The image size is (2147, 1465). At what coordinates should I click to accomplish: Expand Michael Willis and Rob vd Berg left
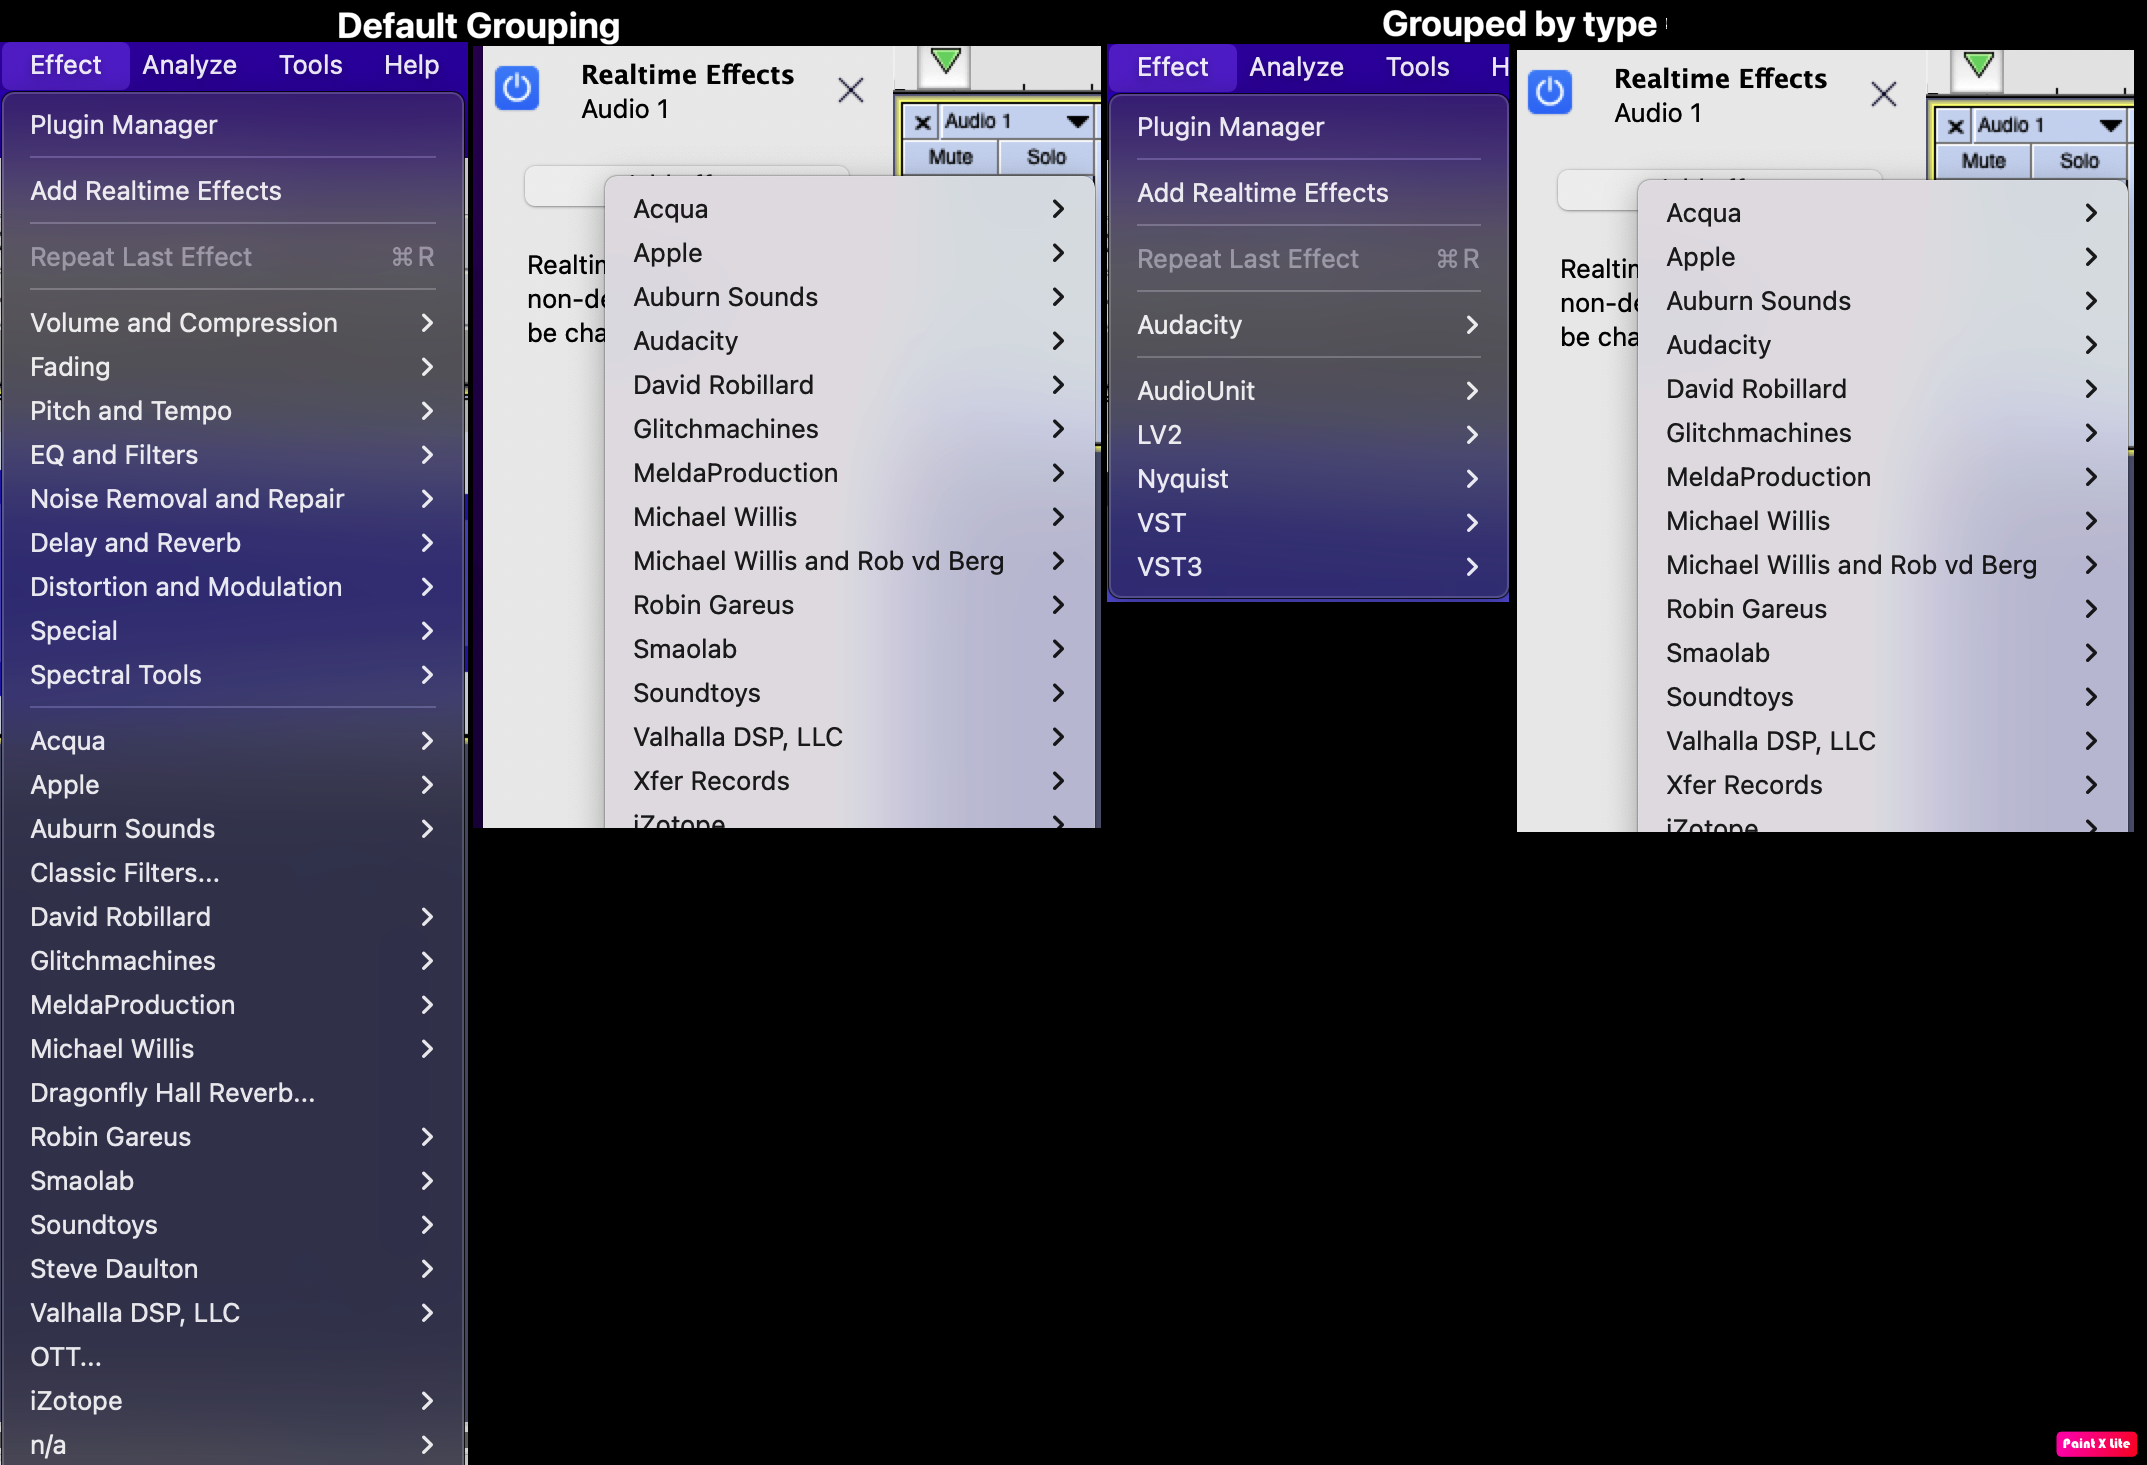(x=849, y=561)
